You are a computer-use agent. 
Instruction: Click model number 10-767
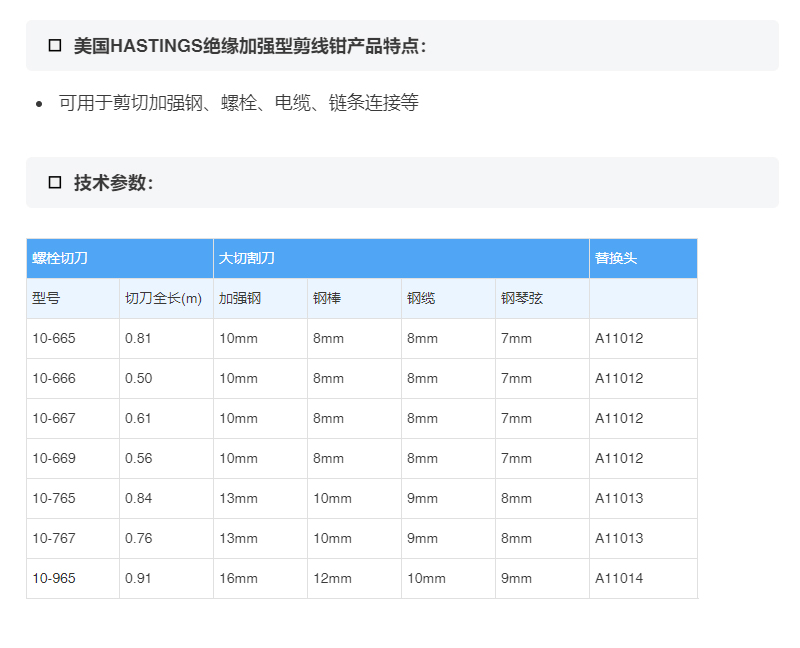point(54,538)
